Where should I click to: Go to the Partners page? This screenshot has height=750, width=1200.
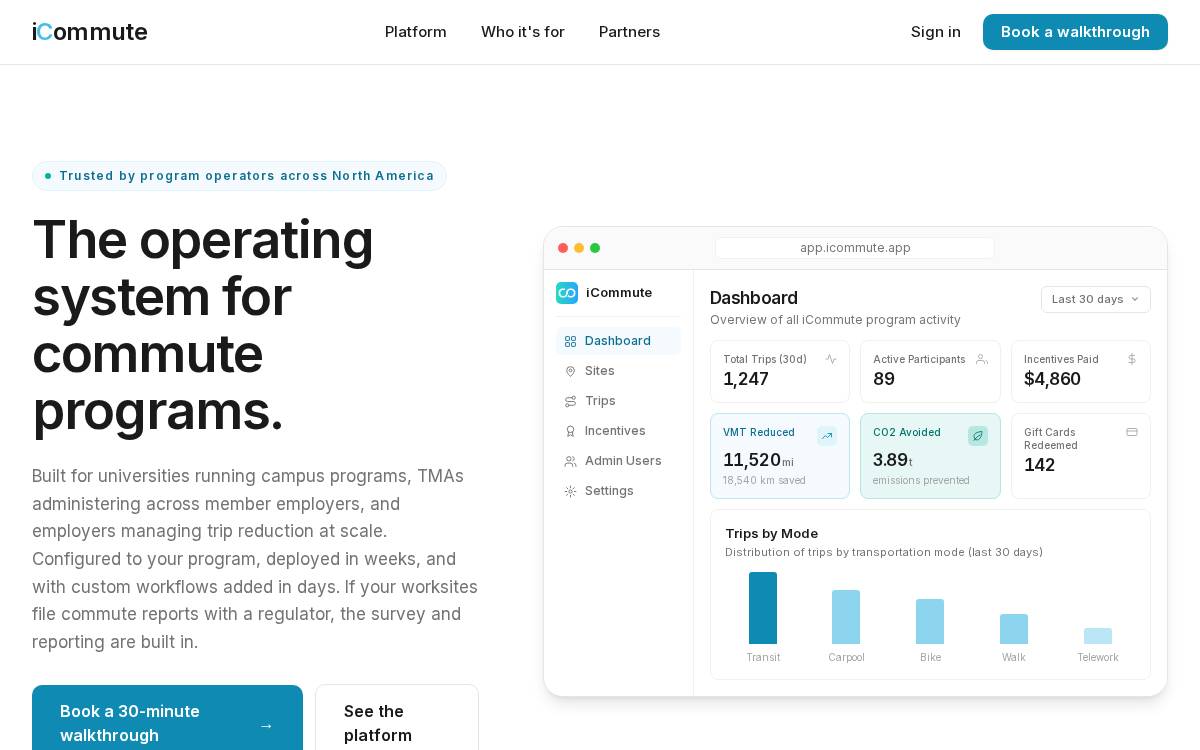point(629,32)
